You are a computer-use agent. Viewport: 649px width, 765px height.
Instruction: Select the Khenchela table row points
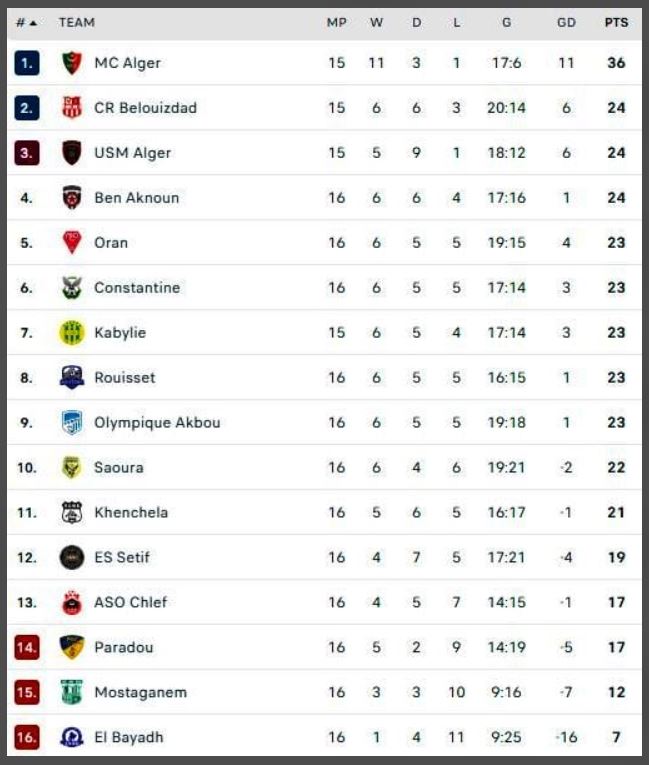616,512
